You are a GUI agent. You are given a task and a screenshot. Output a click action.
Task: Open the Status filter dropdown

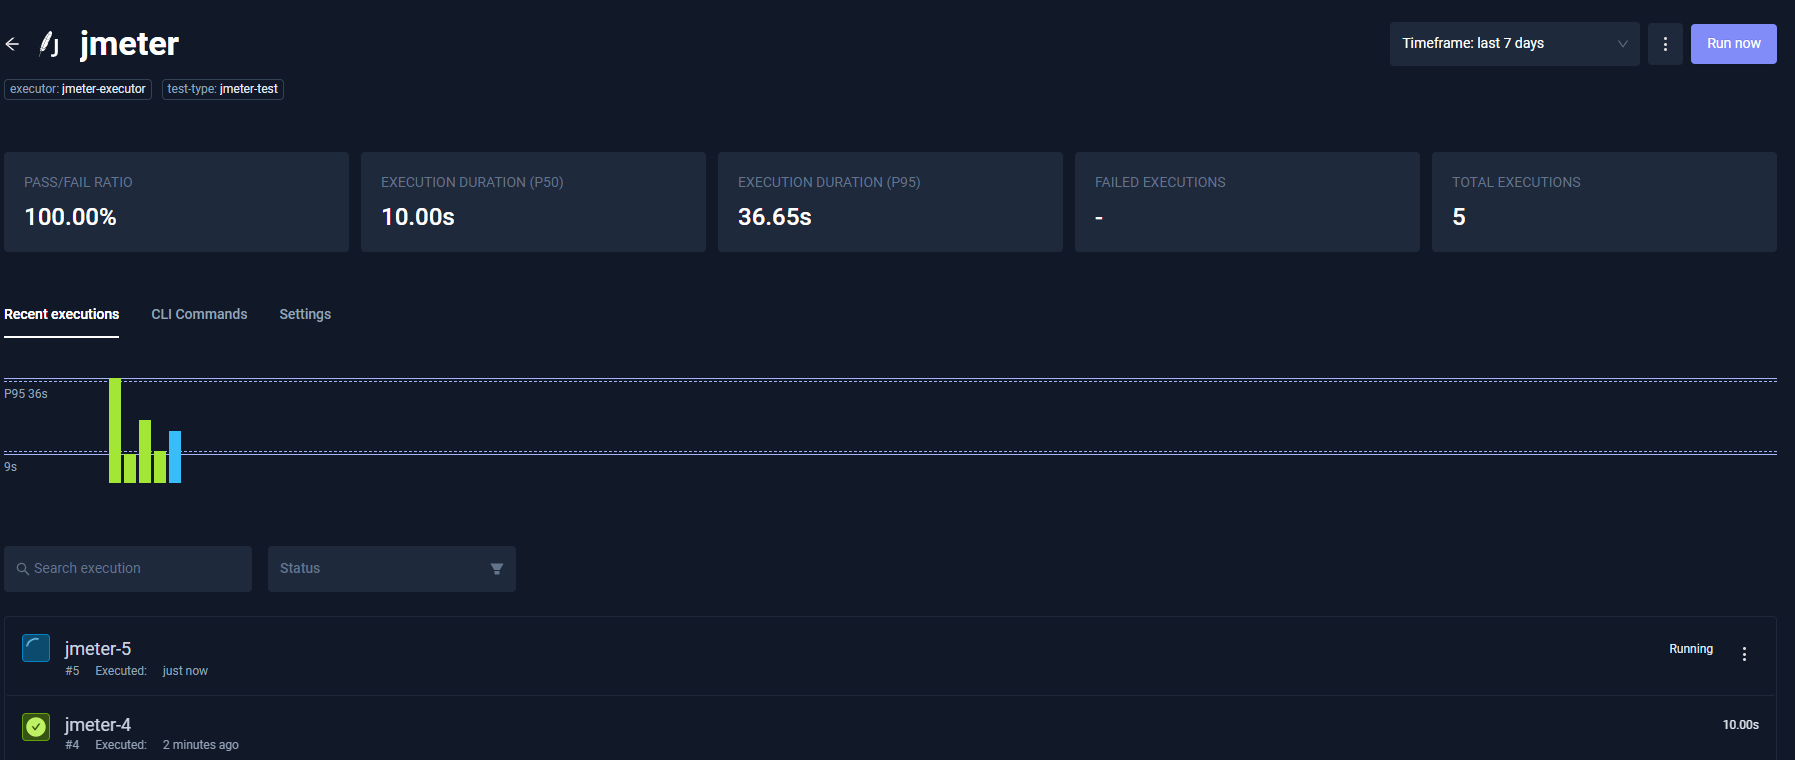pyautogui.click(x=390, y=569)
